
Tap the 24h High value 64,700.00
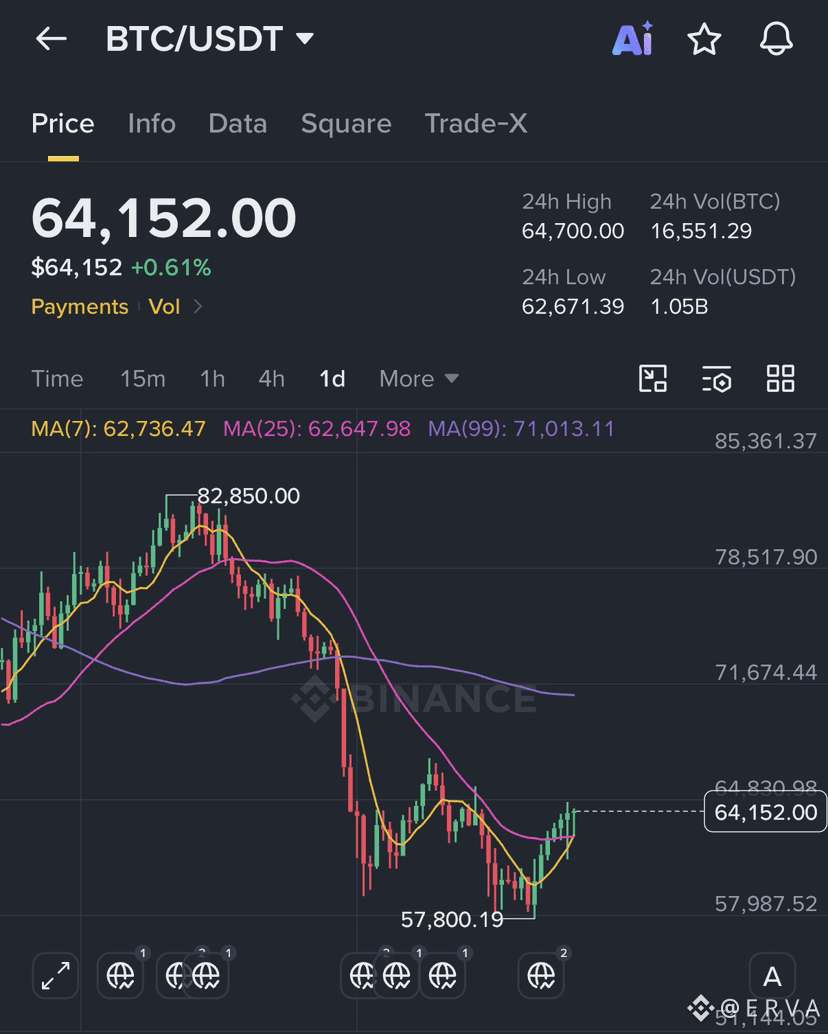tap(573, 231)
